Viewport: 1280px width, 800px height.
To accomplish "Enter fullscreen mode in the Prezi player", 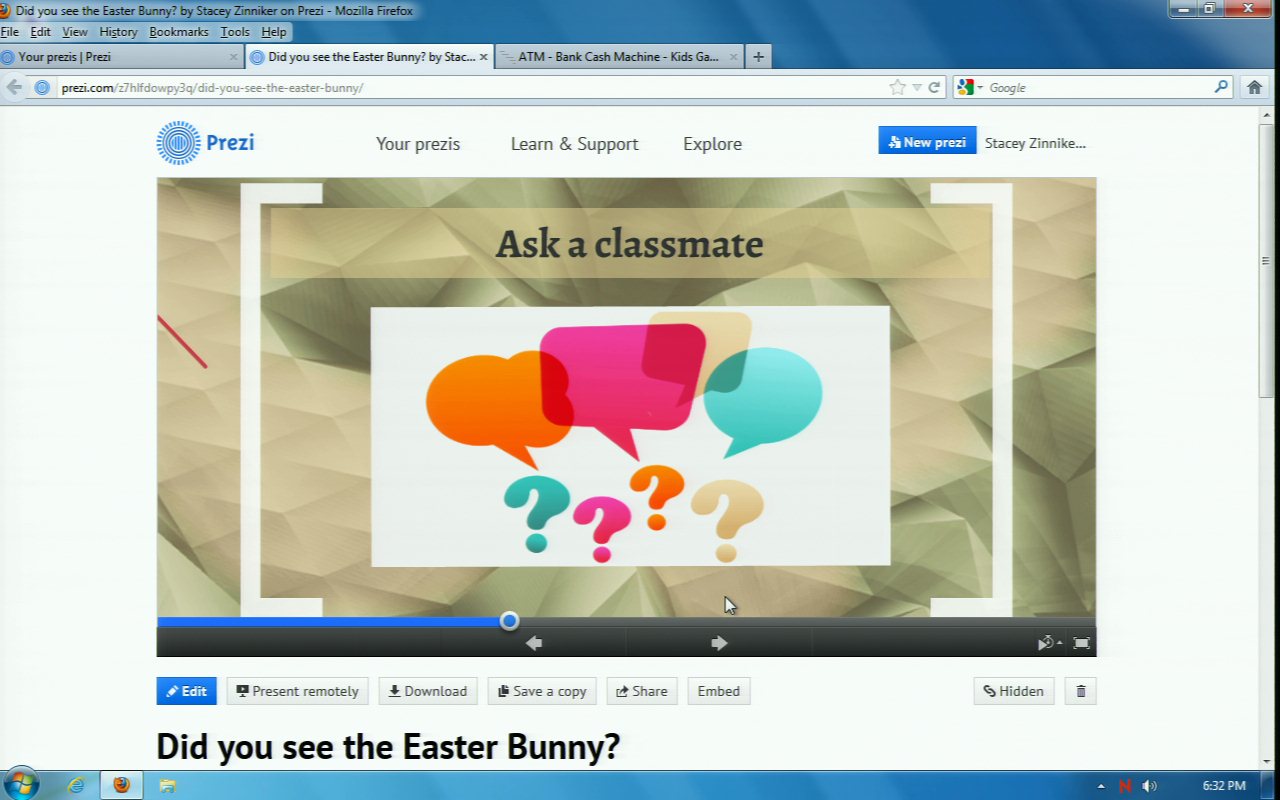I will (1081, 643).
